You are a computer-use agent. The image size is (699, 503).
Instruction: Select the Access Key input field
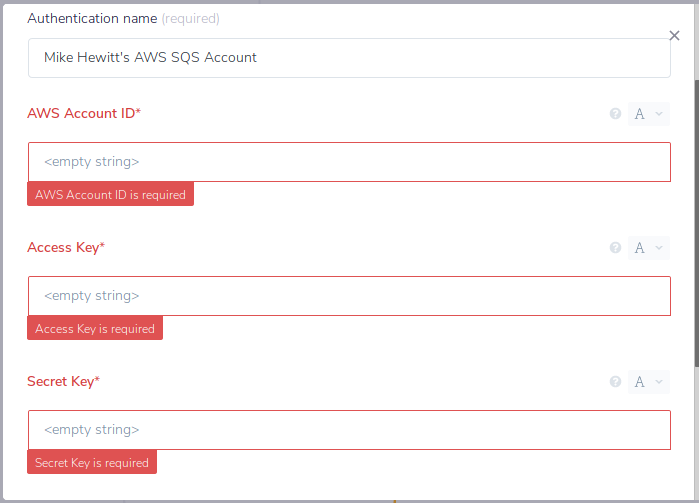[349, 296]
